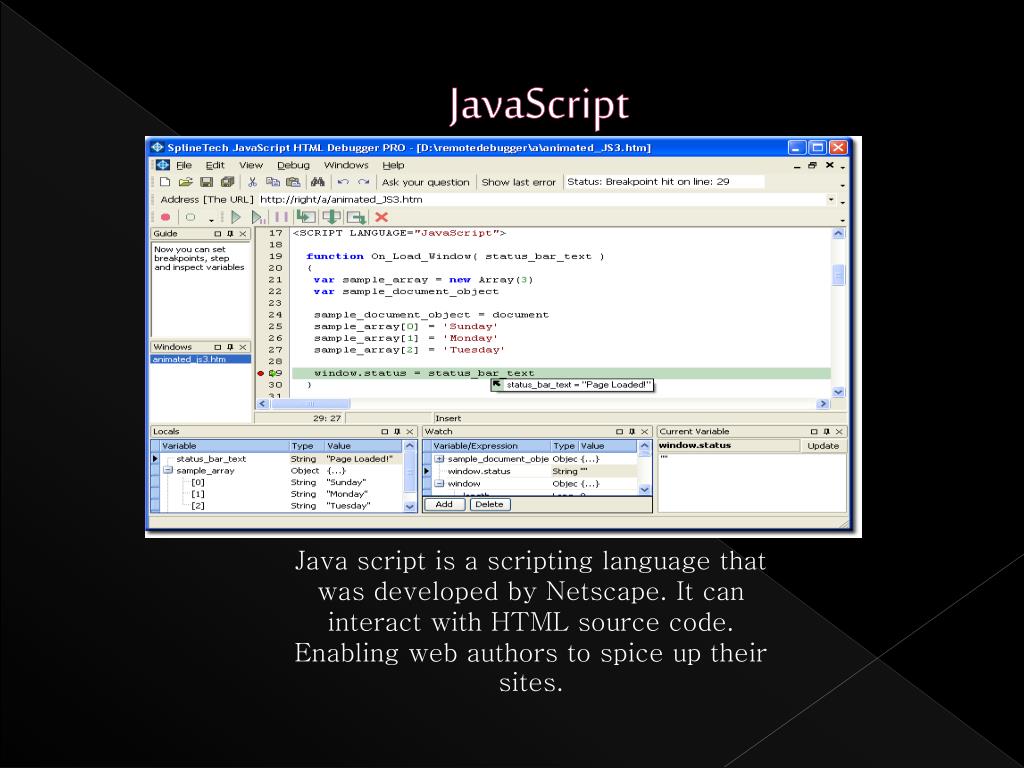Click the Step Into debug icon
Viewport: 1024px width, 768px height.
[x=306, y=217]
